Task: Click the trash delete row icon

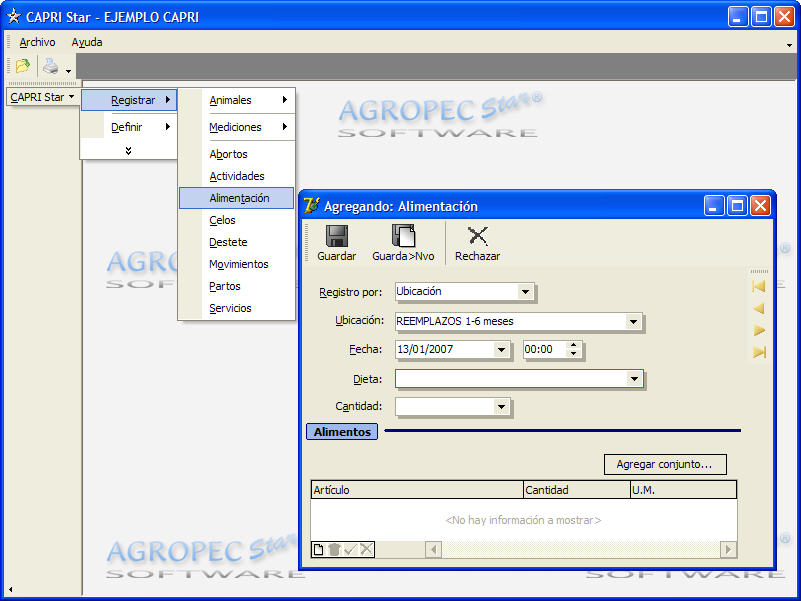Action: pyautogui.click(x=334, y=549)
